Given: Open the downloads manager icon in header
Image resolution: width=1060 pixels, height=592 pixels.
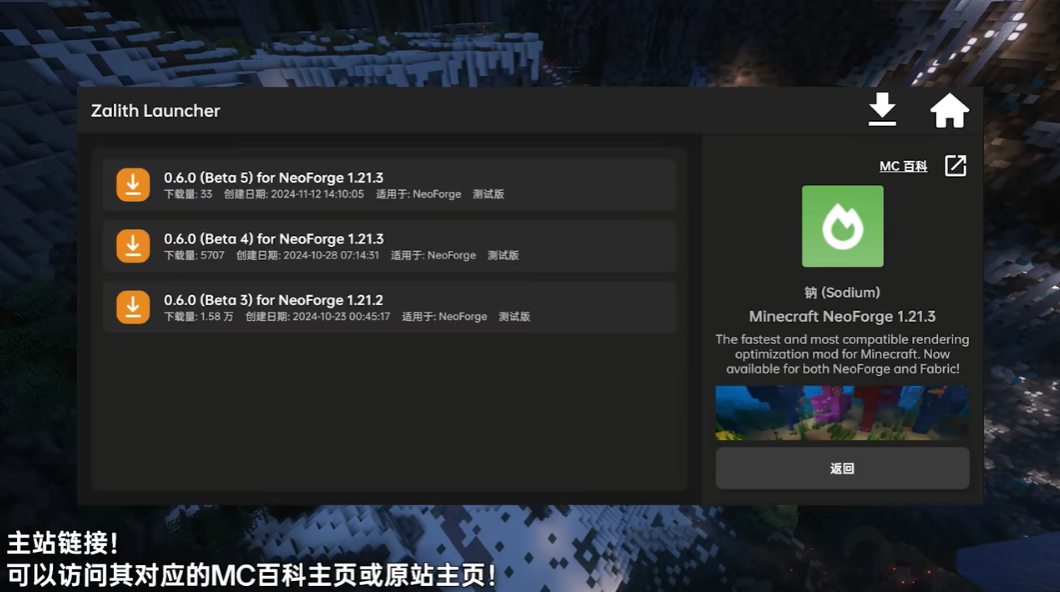Looking at the screenshot, I should pyautogui.click(x=882, y=110).
